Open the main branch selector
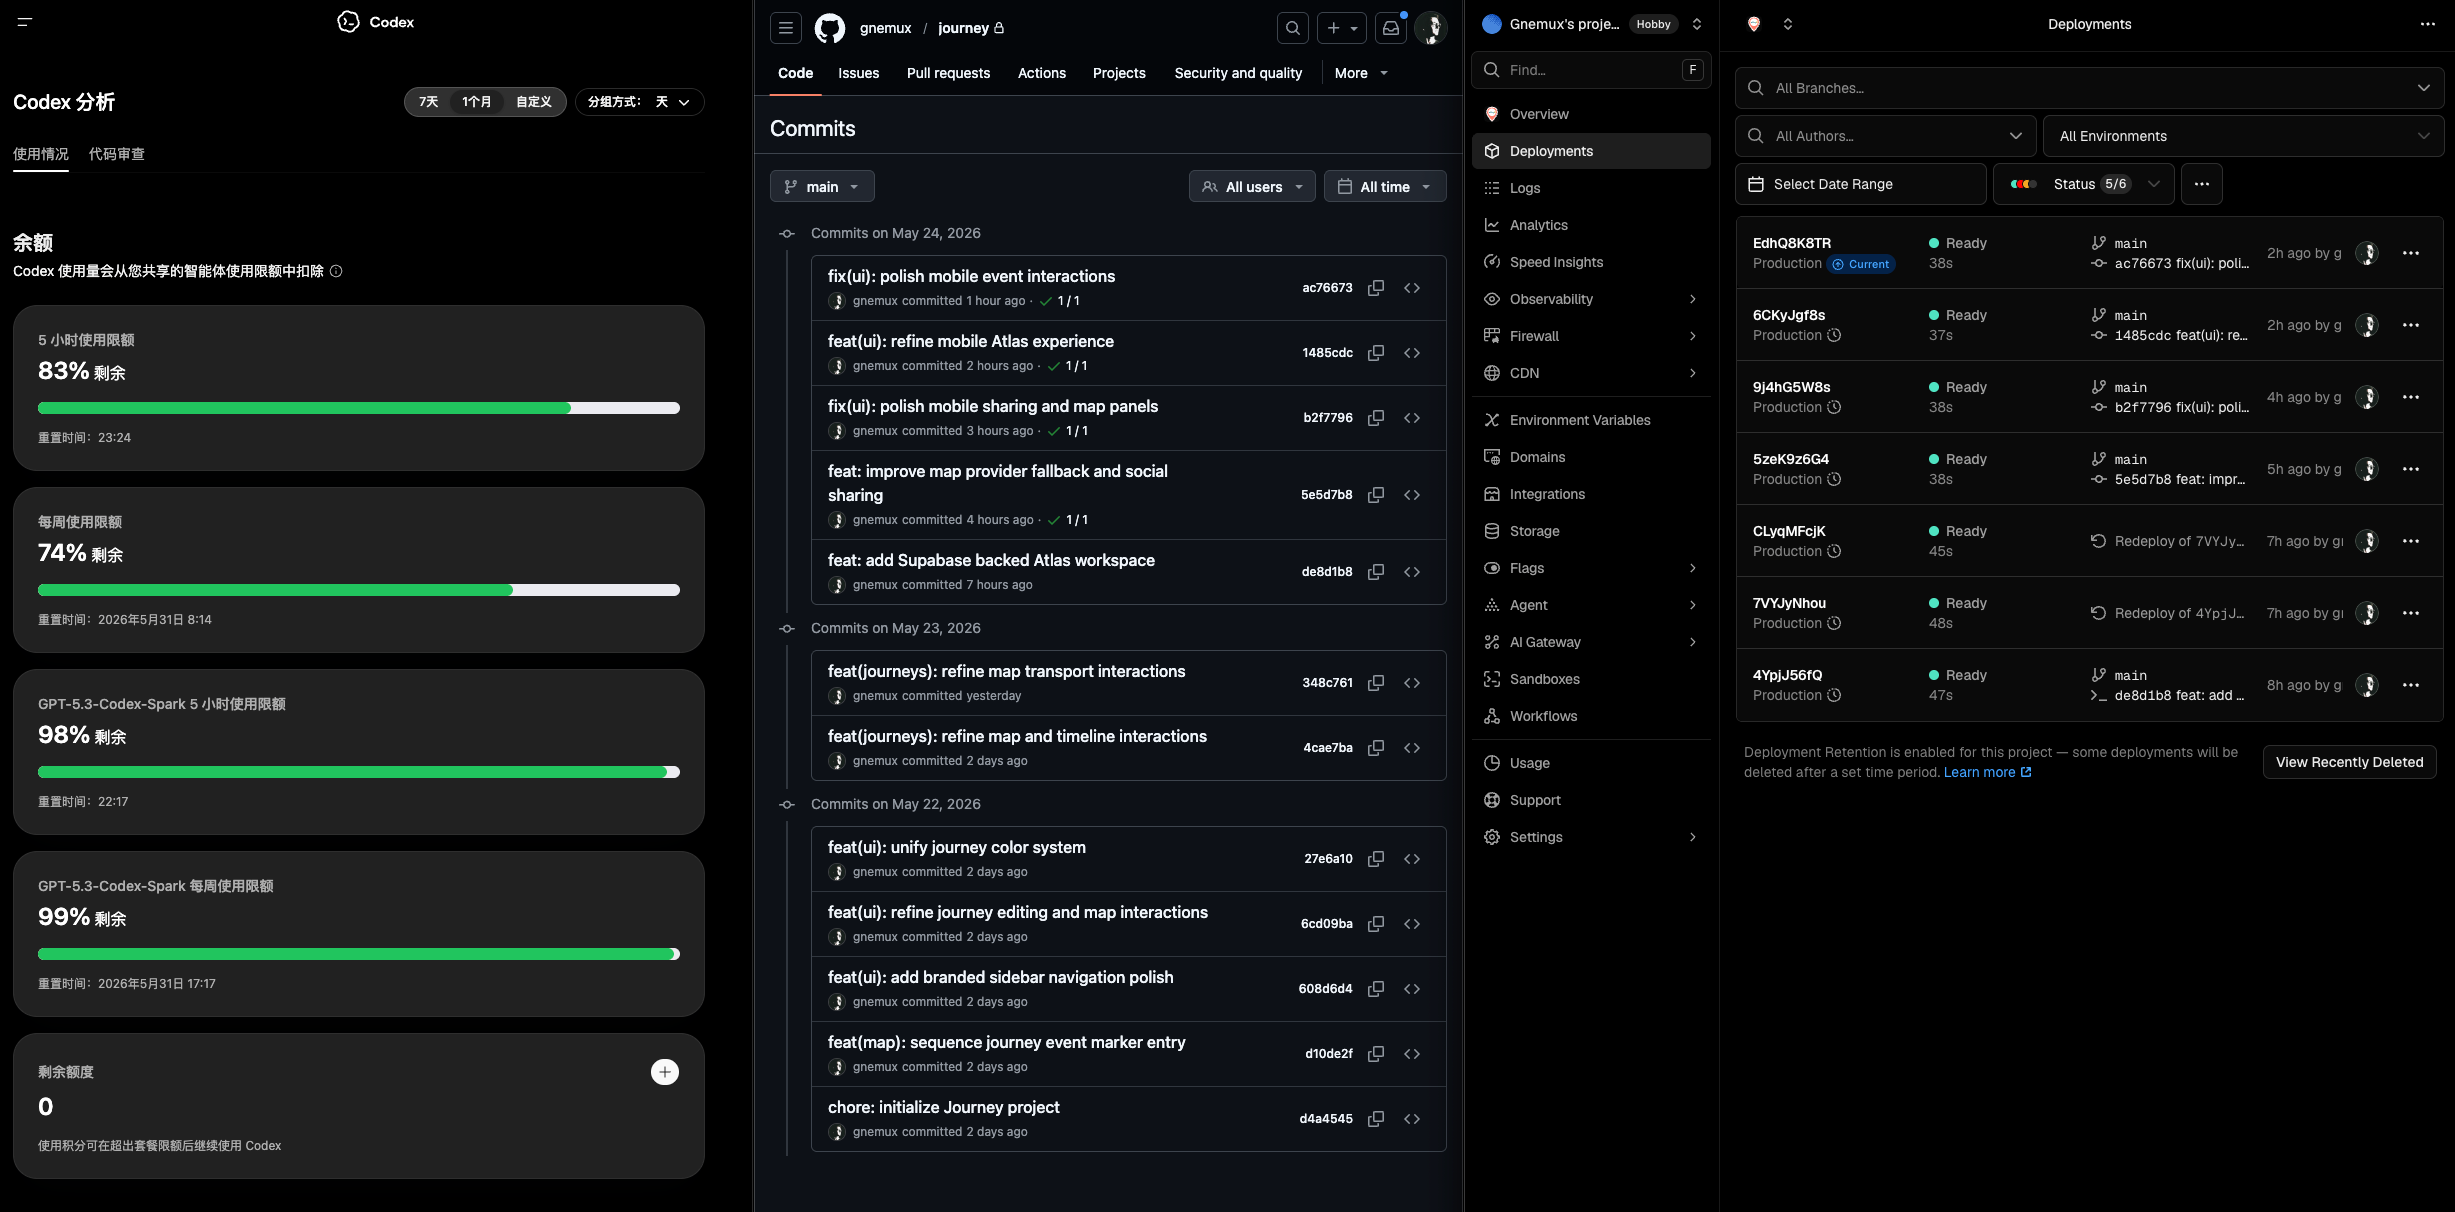The image size is (2455, 1212). [822, 187]
